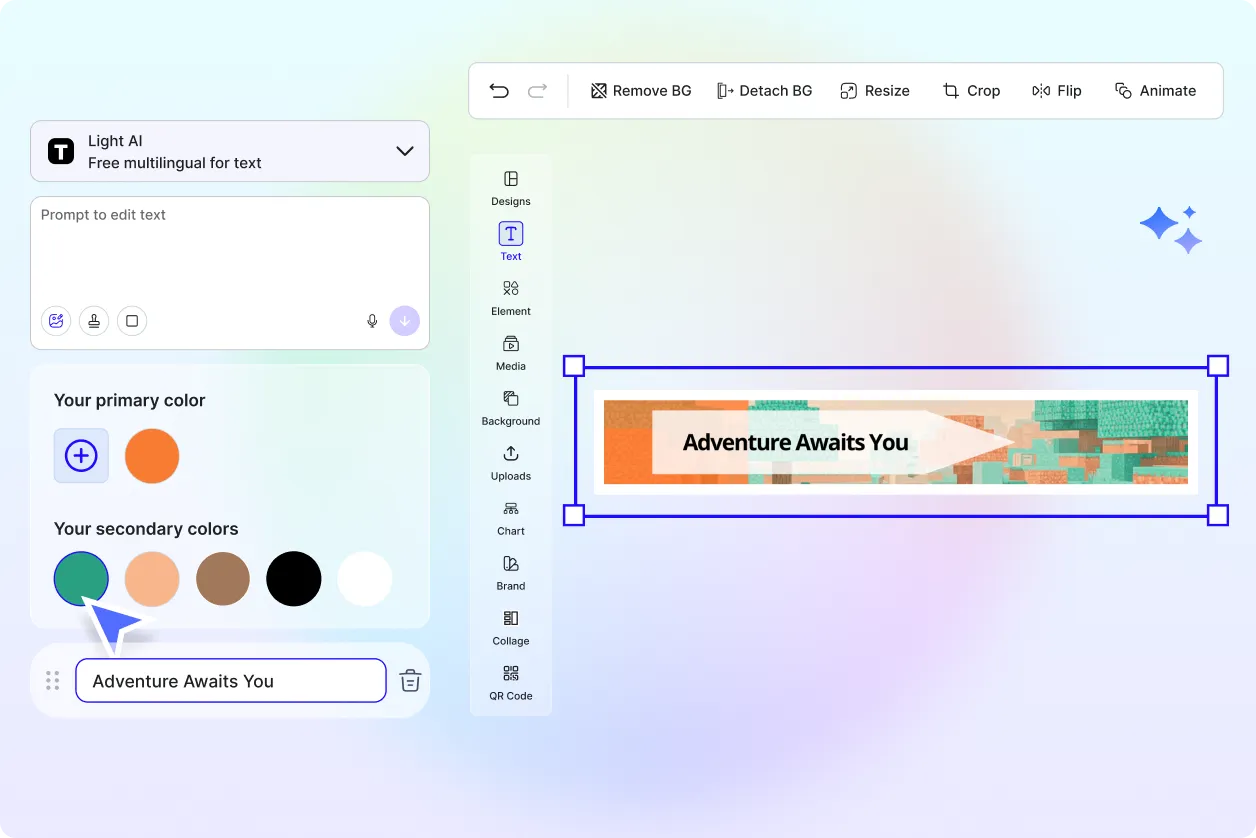
Task: Click the black T Light AI logo
Action: pos(61,152)
